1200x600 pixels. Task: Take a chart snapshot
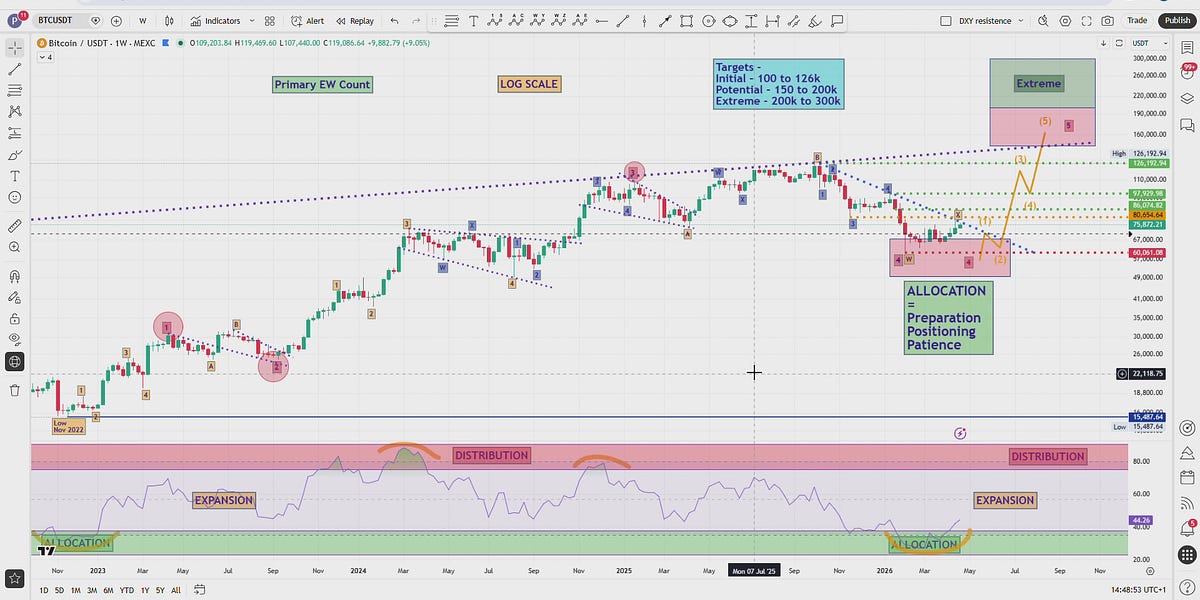point(1108,20)
